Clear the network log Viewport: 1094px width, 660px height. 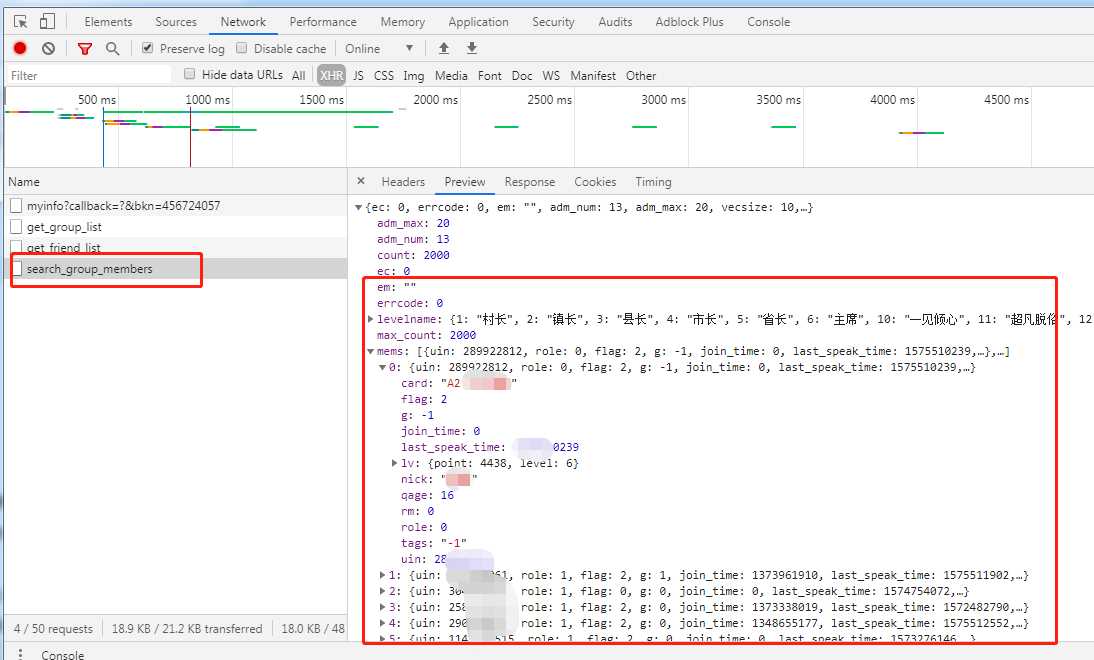[x=48, y=48]
